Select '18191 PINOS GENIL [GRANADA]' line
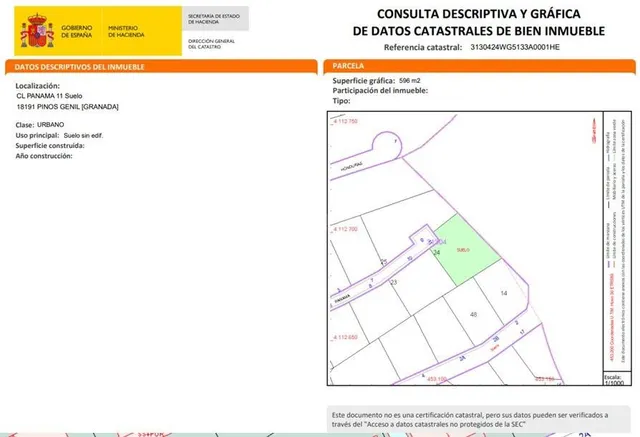This screenshot has height=437, width=640. point(67,107)
